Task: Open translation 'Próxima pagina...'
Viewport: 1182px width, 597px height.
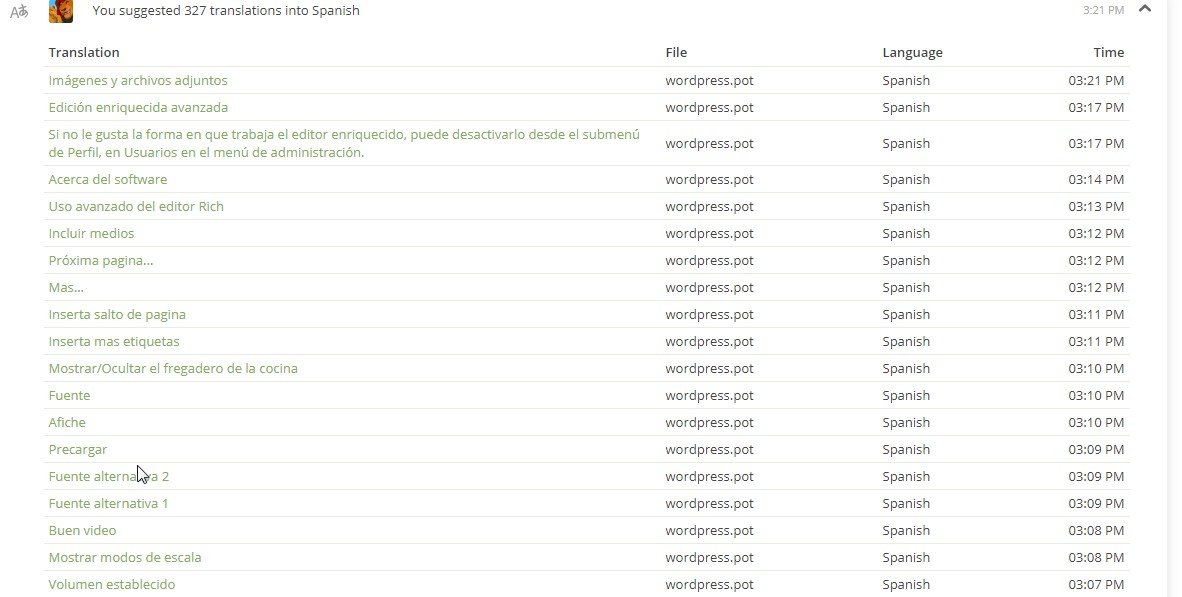Action: pyautogui.click(x=101, y=261)
